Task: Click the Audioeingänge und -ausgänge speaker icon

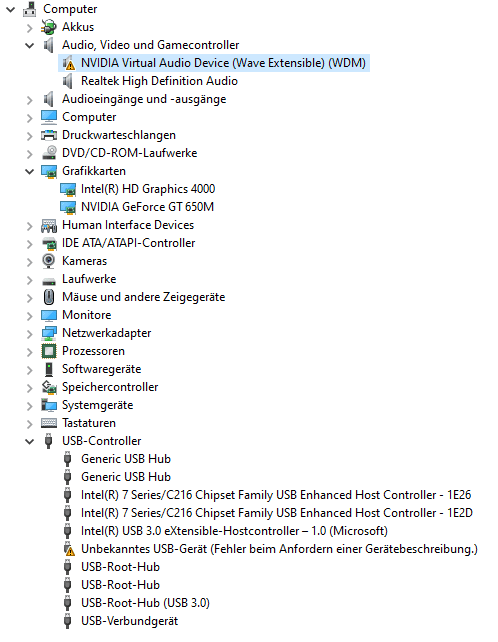Action: [48, 99]
